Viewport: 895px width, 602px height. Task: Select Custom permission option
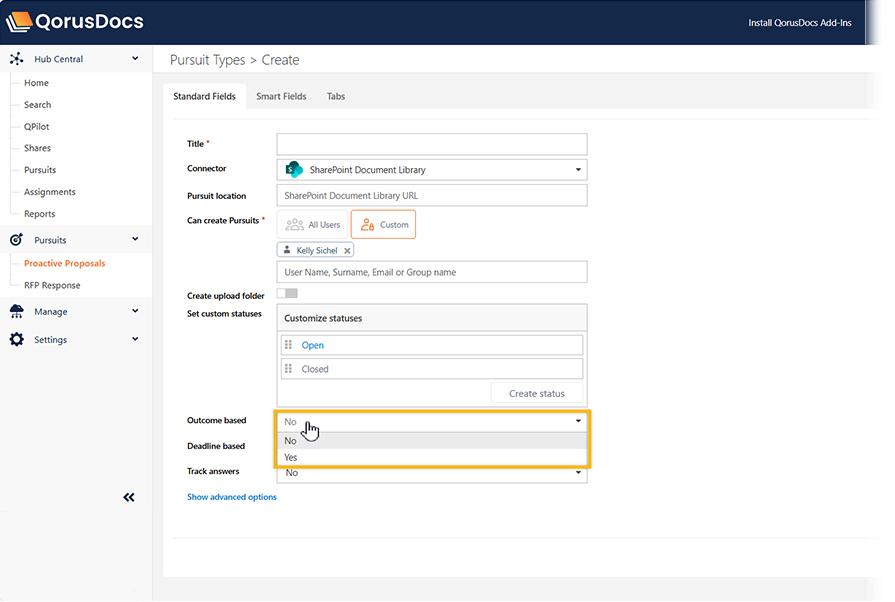[x=384, y=225]
